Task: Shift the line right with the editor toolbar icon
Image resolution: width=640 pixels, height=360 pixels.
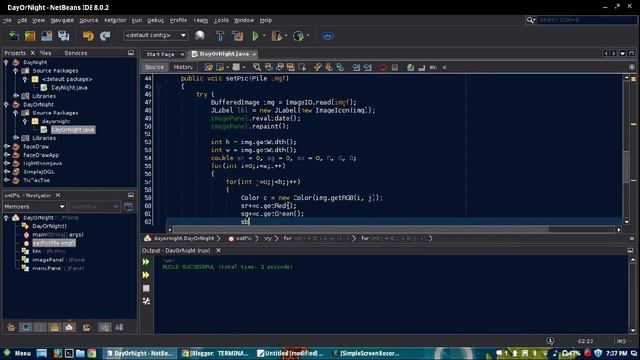Action: pyautogui.click(x=368, y=67)
